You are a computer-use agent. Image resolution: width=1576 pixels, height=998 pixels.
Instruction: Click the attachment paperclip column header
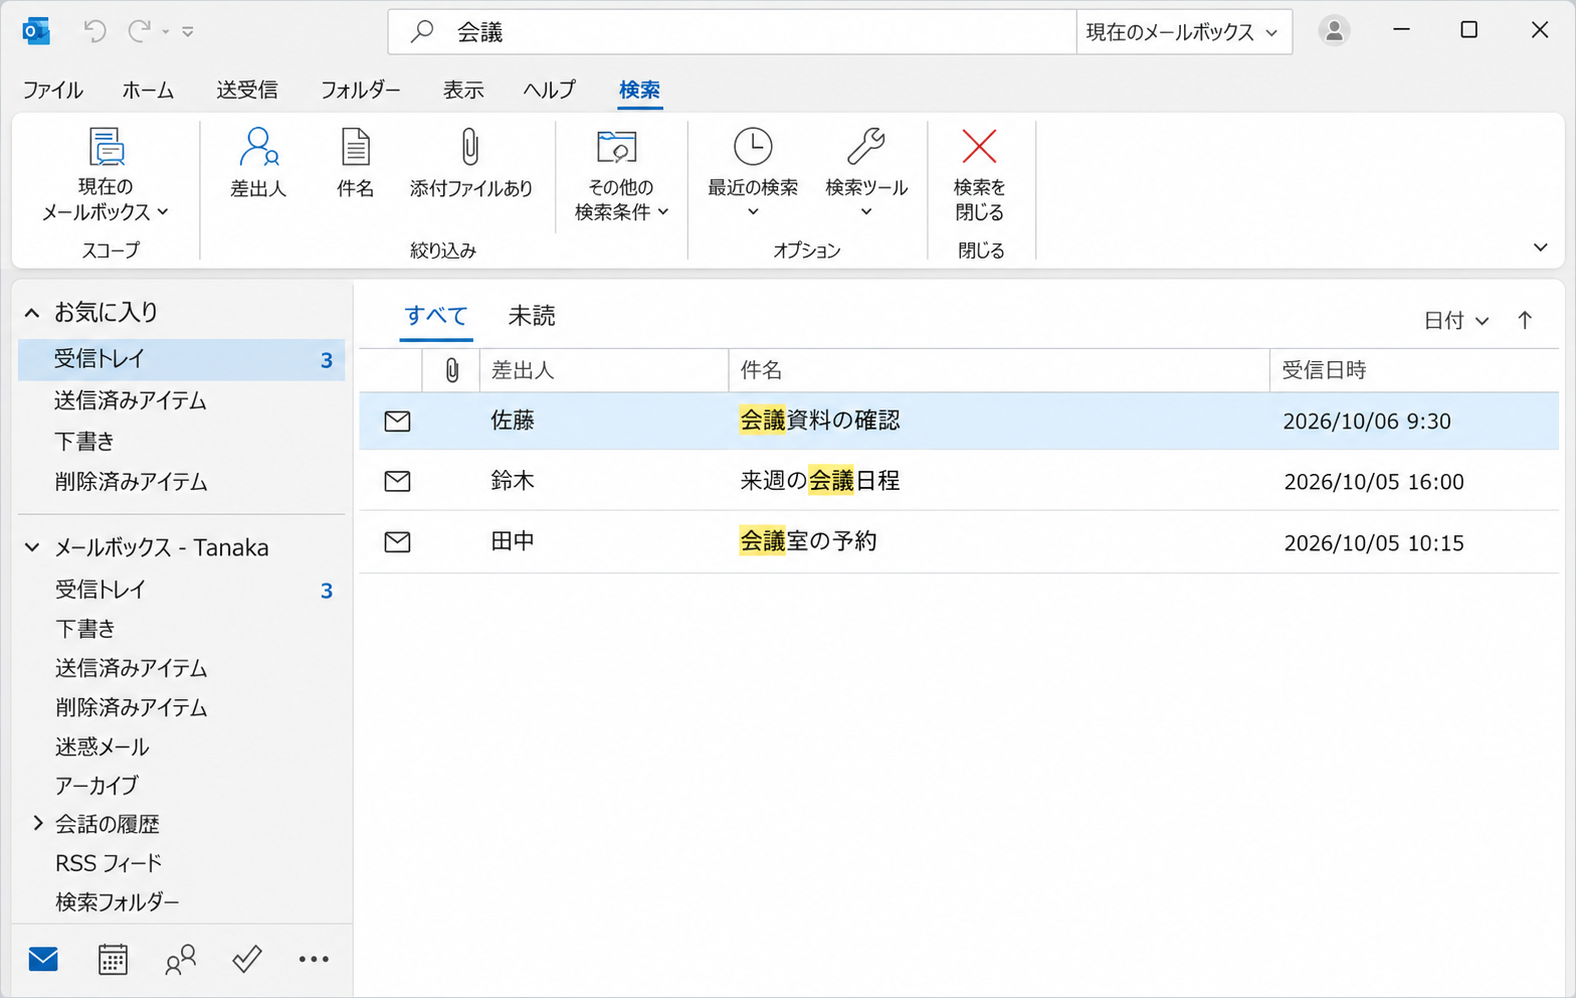tap(452, 370)
